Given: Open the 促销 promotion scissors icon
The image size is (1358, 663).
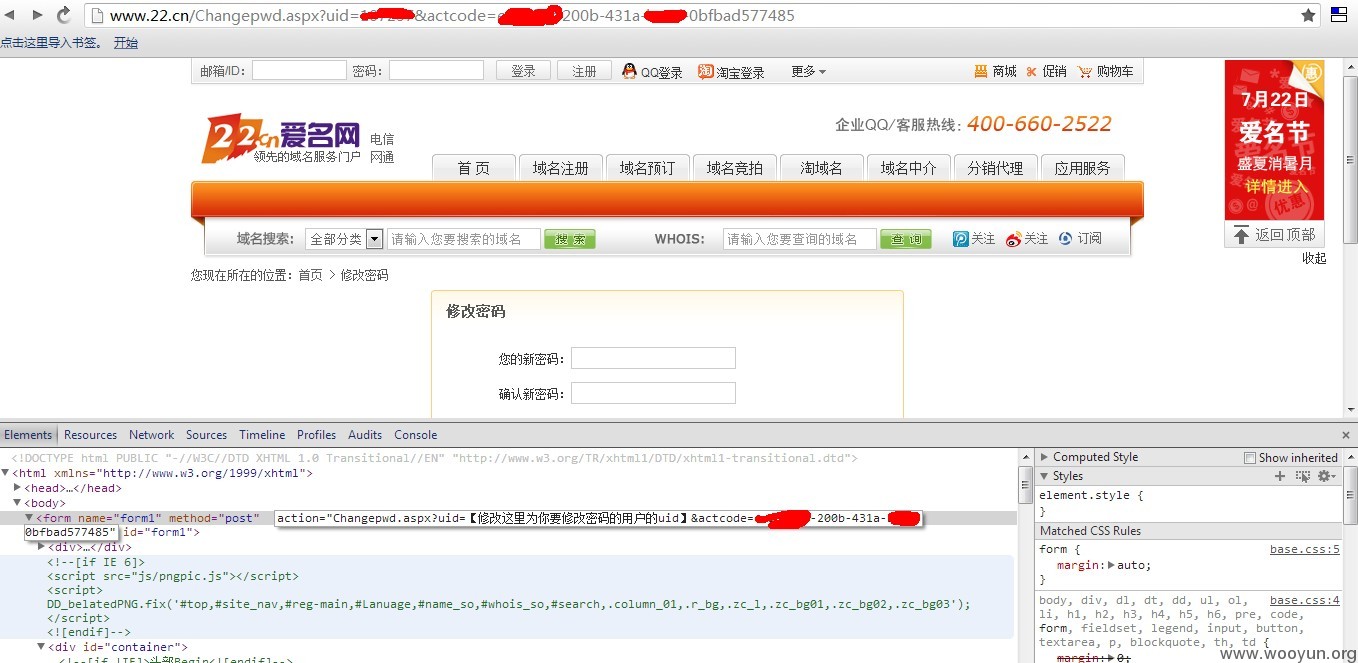Looking at the screenshot, I should 1032,71.
